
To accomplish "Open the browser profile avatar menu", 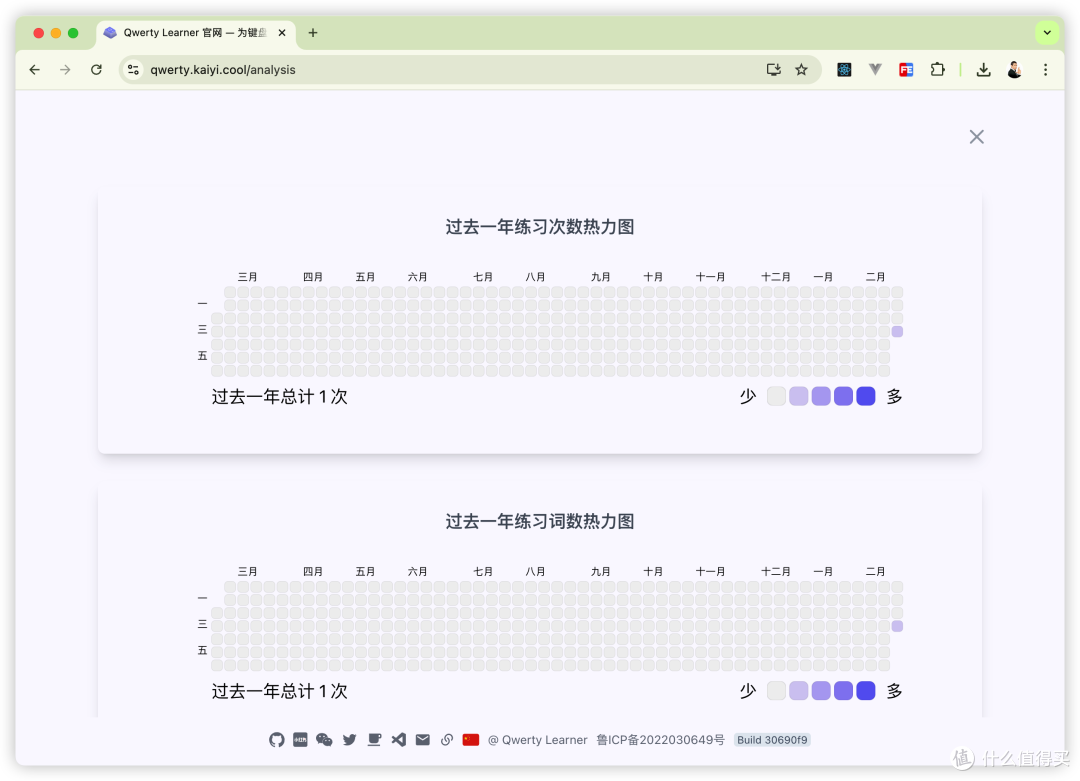I will click(x=1013, y=70).
